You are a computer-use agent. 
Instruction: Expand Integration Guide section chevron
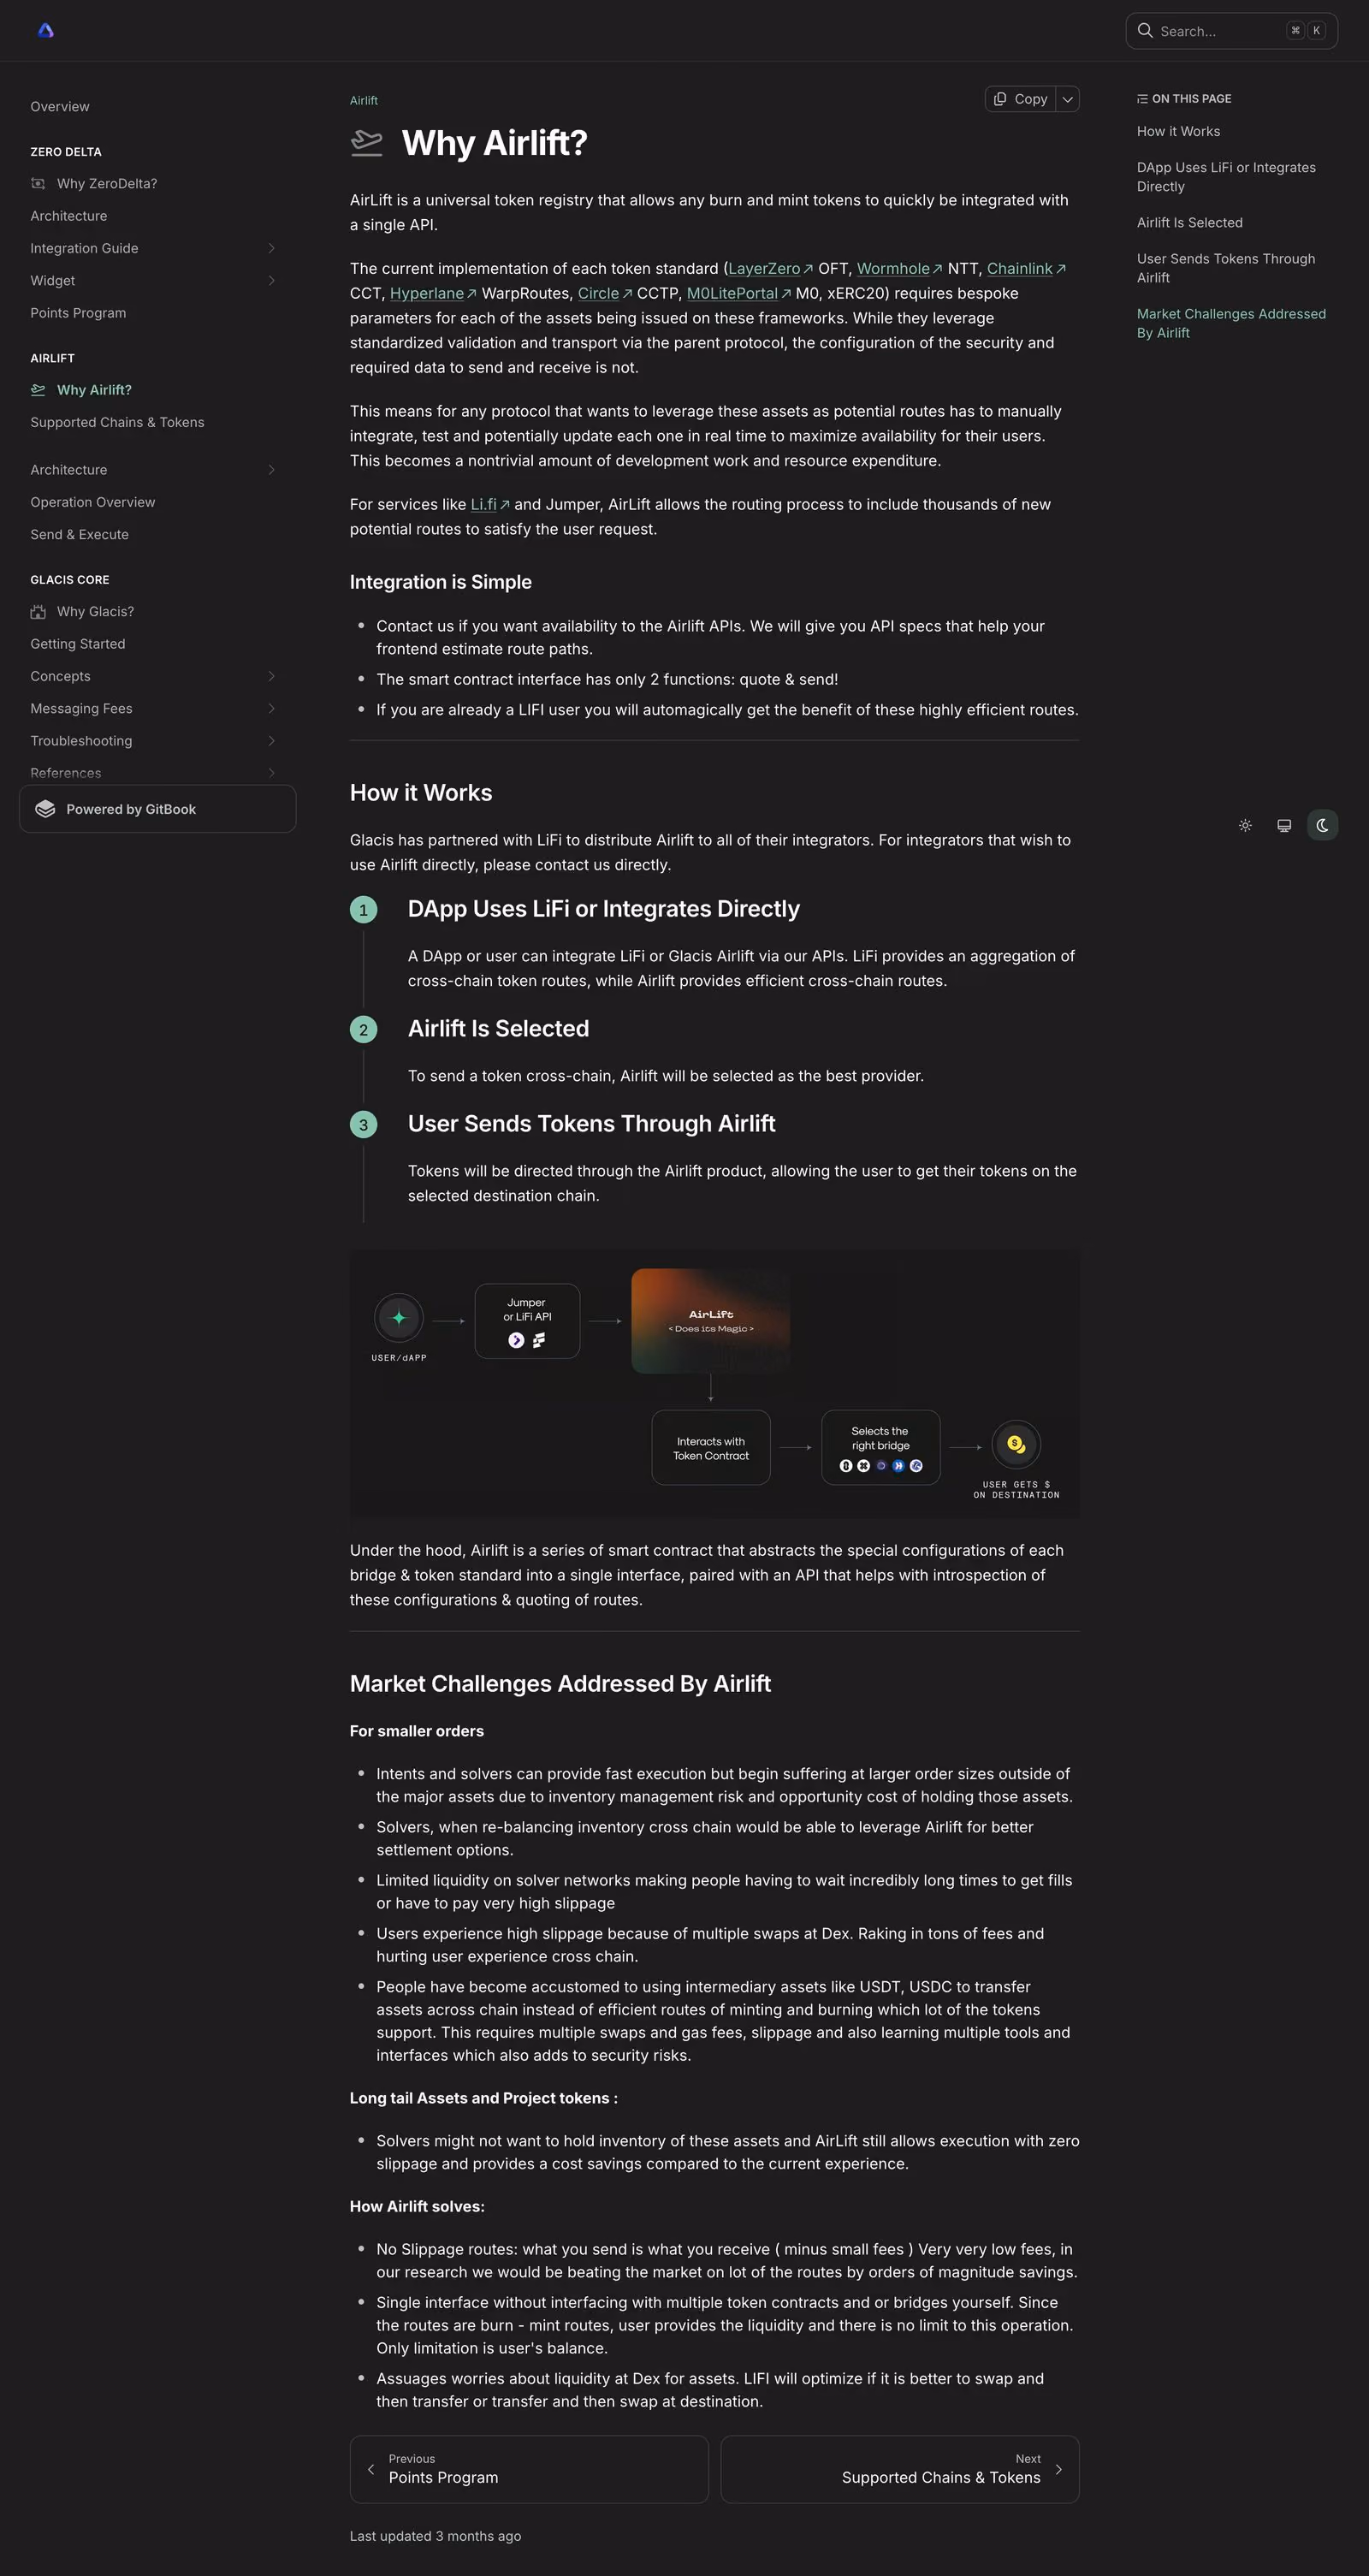[x=271, y=248]
